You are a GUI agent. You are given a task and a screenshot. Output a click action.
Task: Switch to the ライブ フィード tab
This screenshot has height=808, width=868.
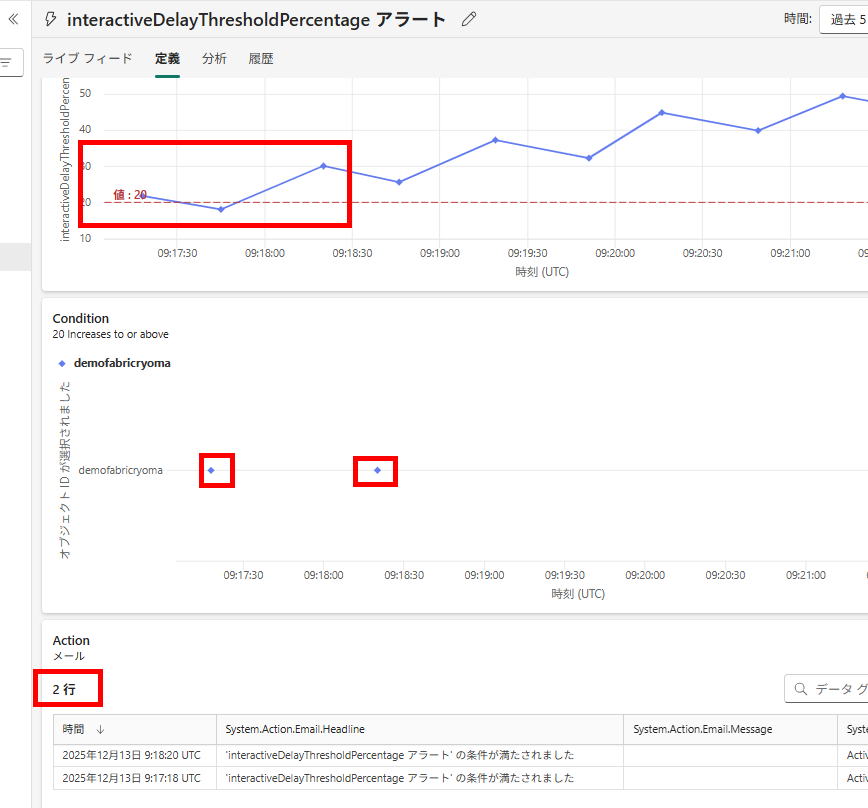[x=87, y=59]
